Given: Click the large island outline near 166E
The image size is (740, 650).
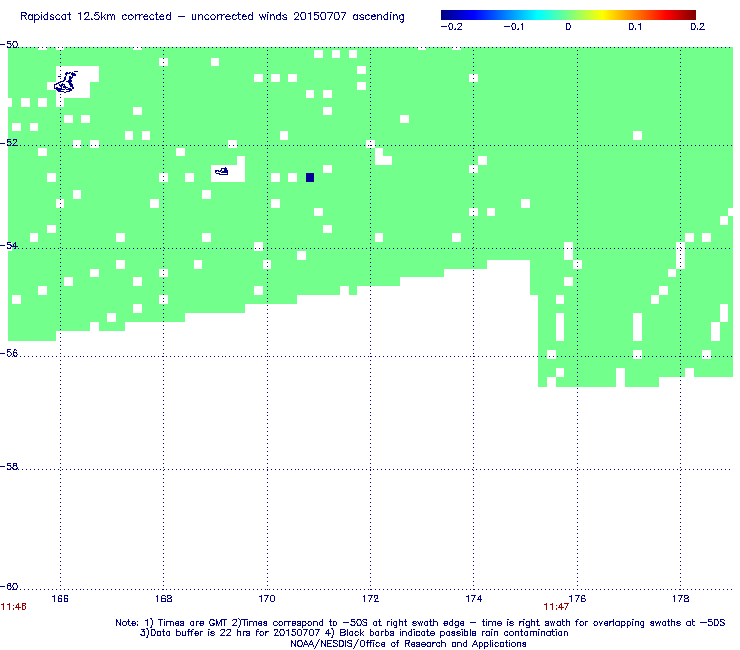Looking at the screenshot, I should tap(66, 82).
